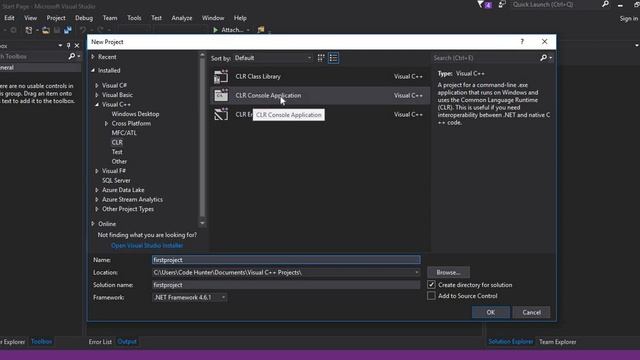Click the navigate forward toolbar icon
The height and width of the screenshot is (360, 640).
13,30
